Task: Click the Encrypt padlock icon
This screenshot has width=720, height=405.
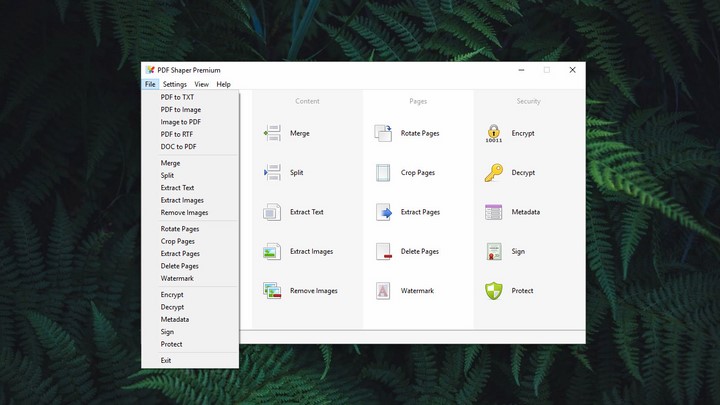Action: 494,133
